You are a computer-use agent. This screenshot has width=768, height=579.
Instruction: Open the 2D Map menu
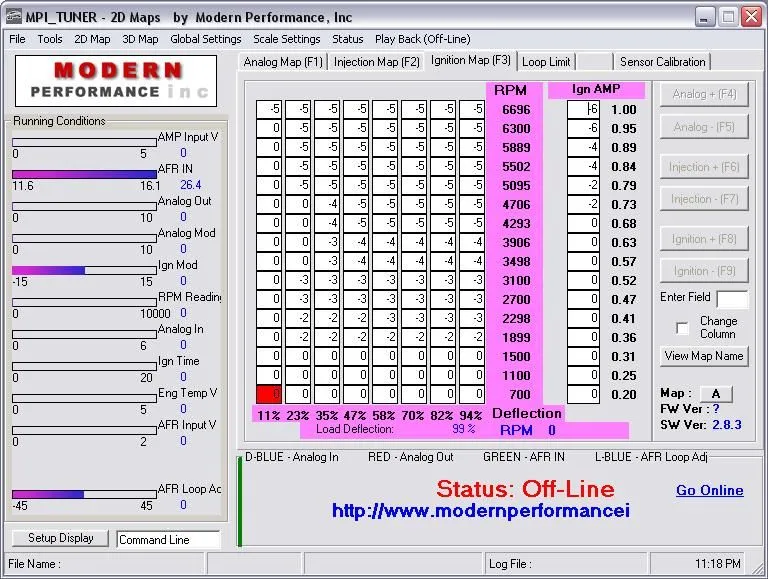coord(92,39)
